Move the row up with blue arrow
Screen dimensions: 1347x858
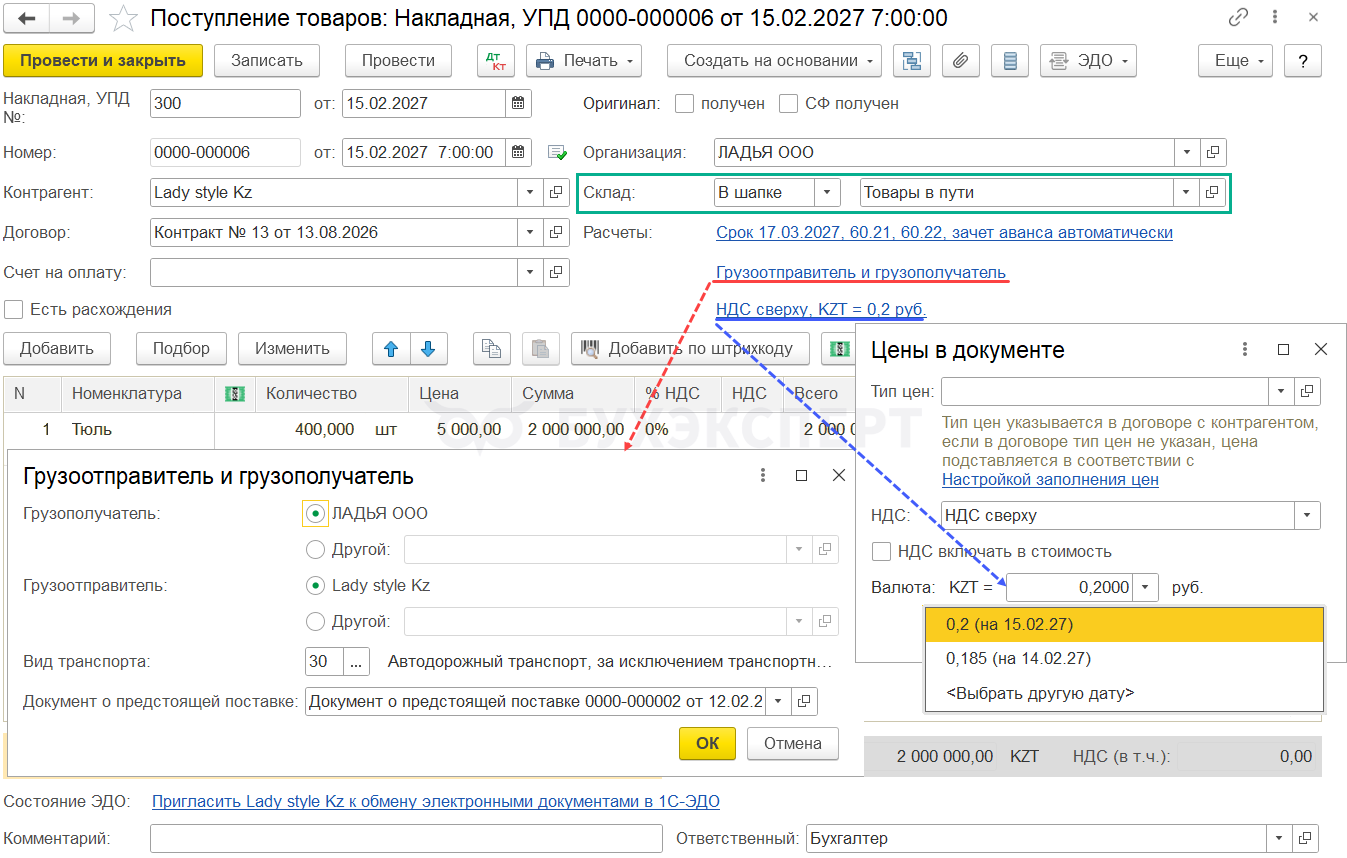point(391,348)
